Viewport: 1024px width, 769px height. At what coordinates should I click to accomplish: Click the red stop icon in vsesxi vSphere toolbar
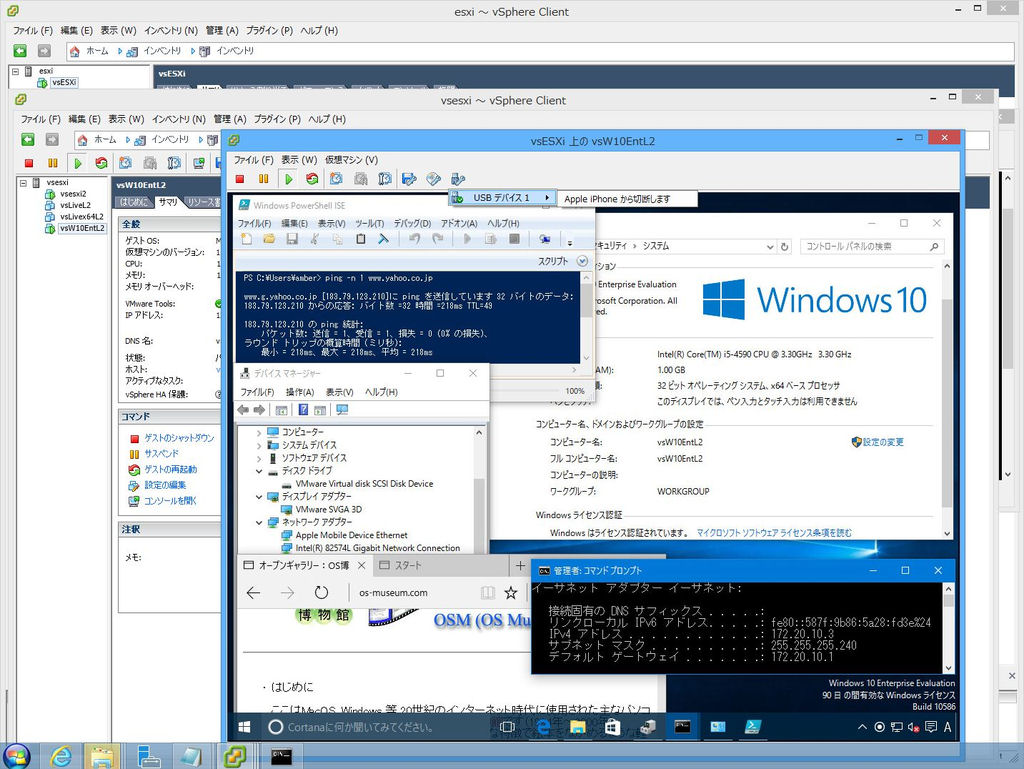point(29,163)
